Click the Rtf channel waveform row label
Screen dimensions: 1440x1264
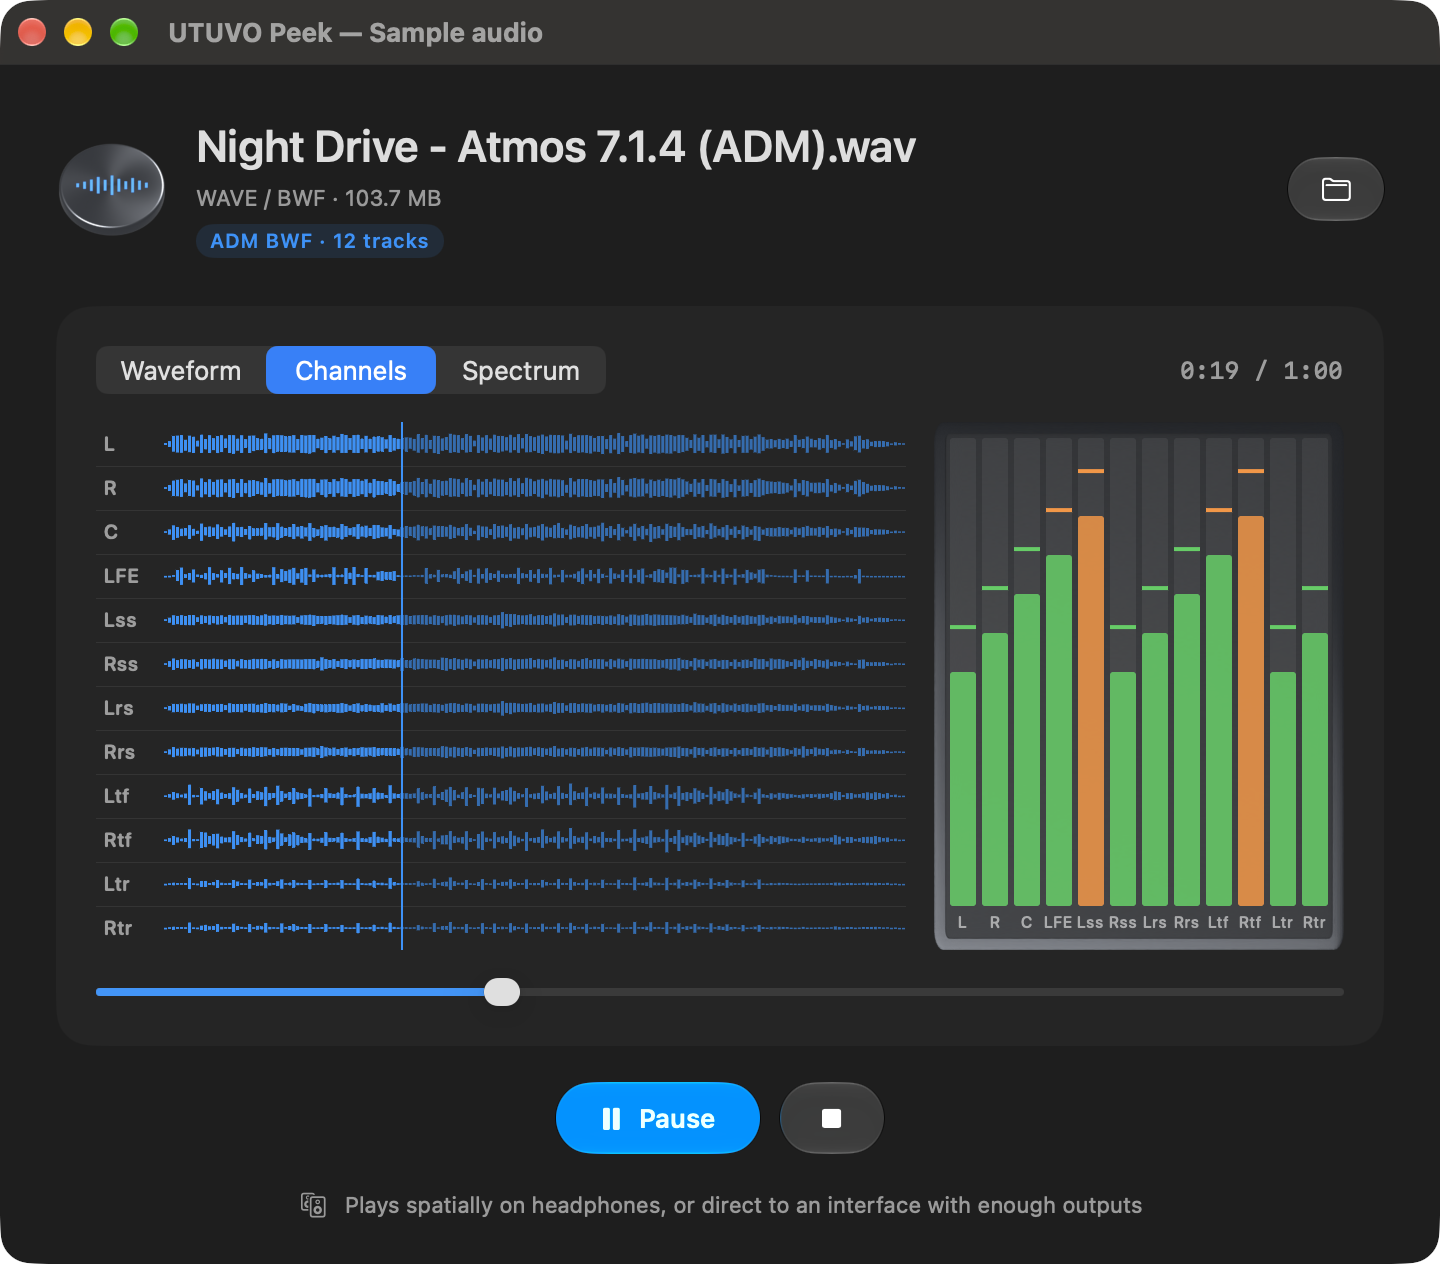pos(118,840)
